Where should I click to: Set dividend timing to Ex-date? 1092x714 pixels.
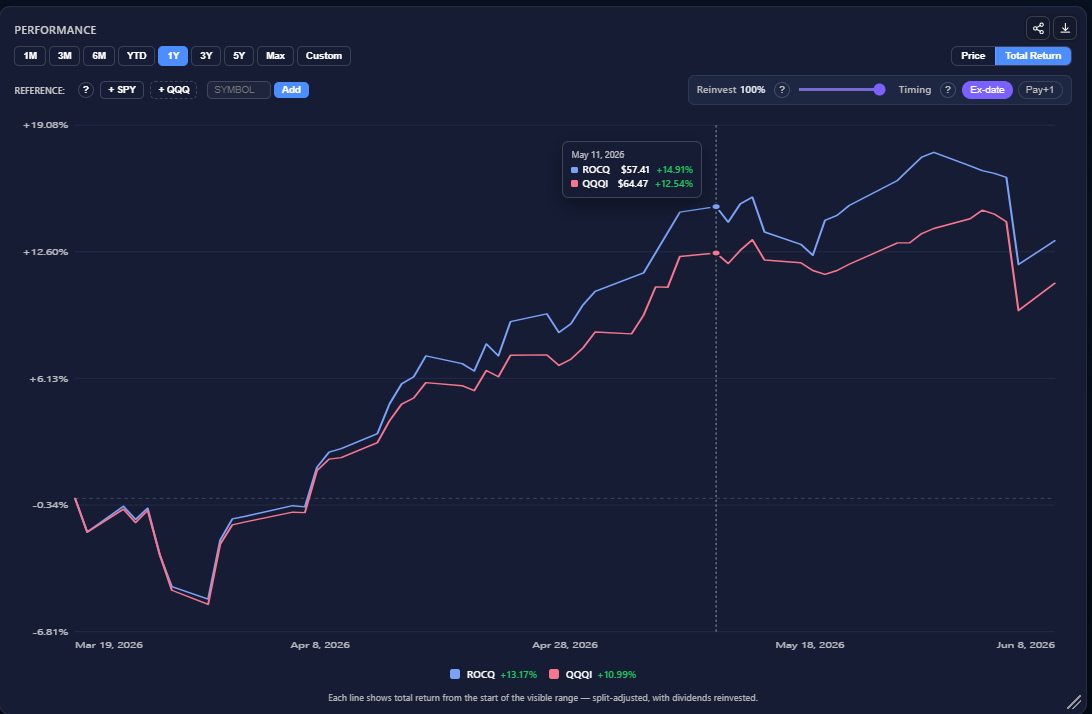click(987, 90)
